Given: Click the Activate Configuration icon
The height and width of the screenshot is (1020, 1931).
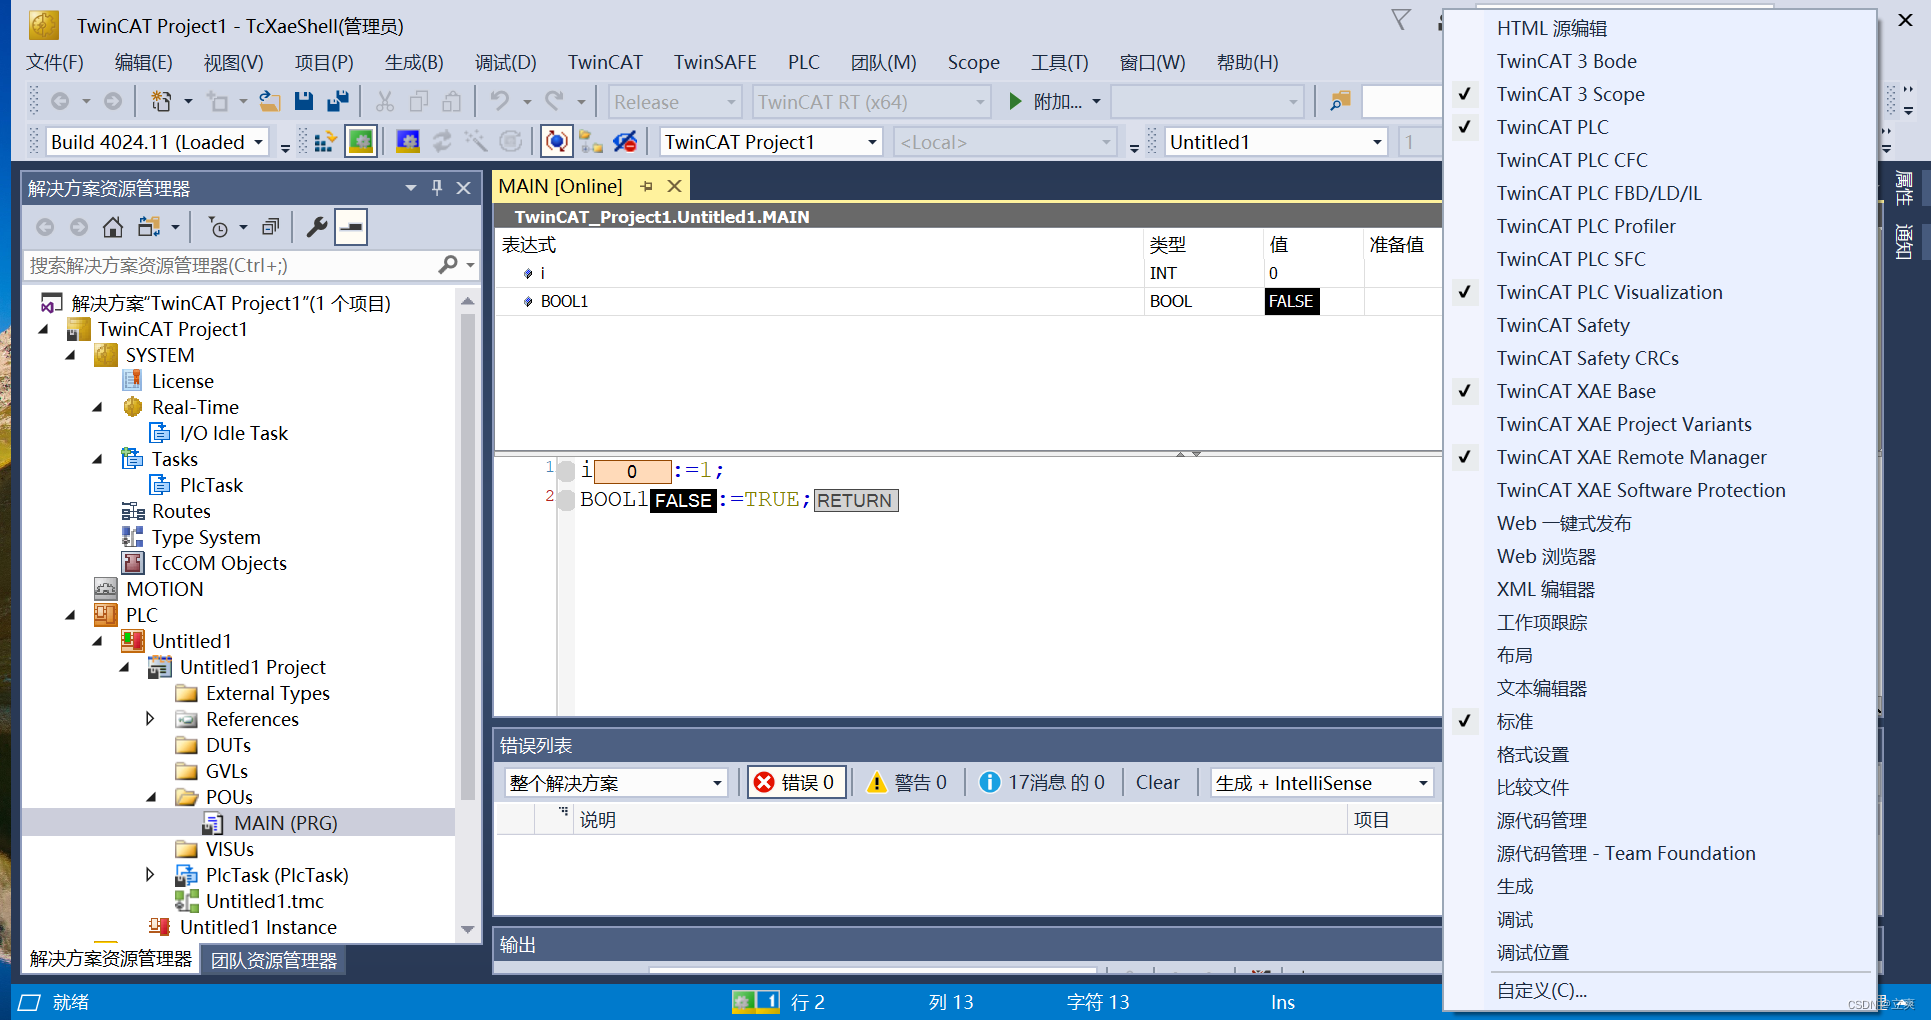Looking at the screenshot, I should [x=324, y=142].
